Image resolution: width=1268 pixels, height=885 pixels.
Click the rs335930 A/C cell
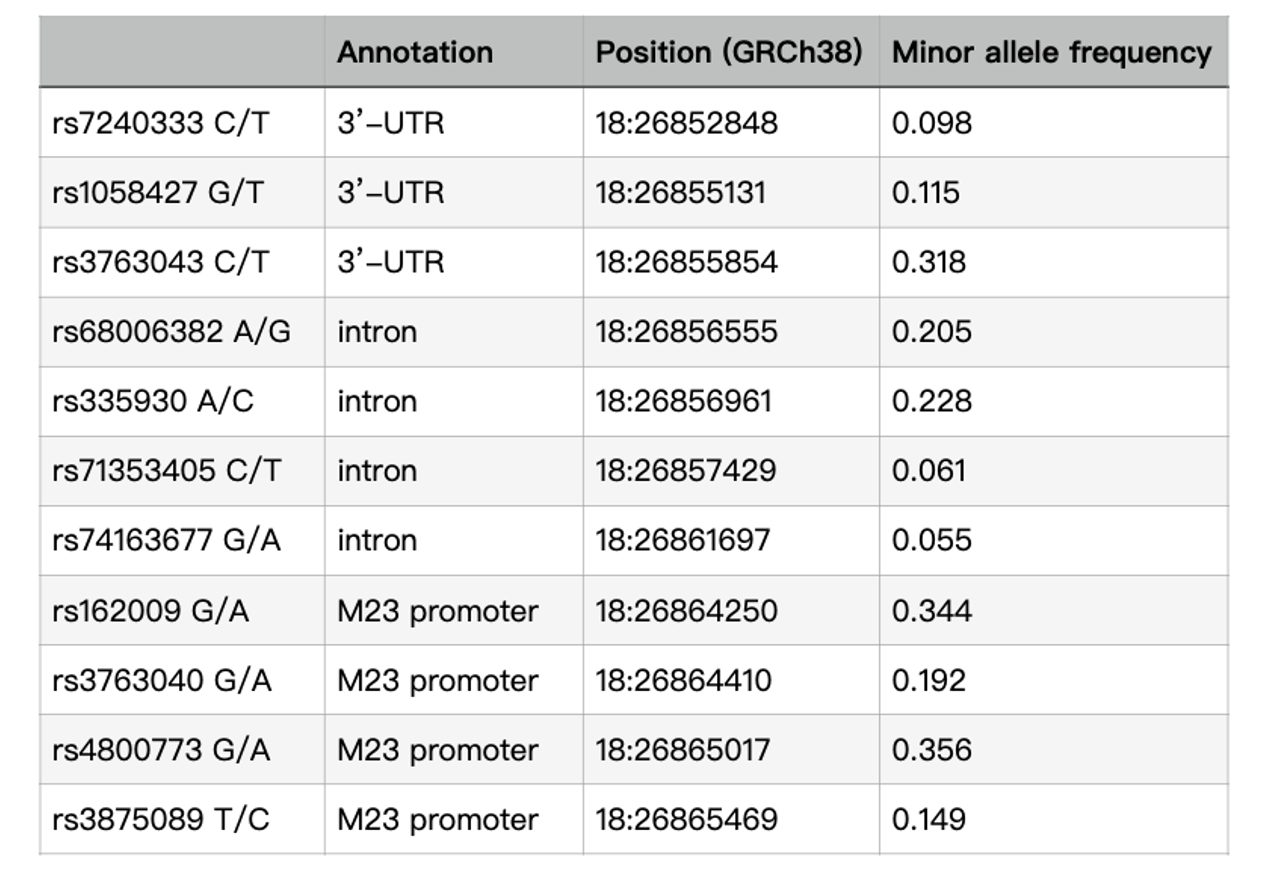pyautogui.click(x=153, y=401)
